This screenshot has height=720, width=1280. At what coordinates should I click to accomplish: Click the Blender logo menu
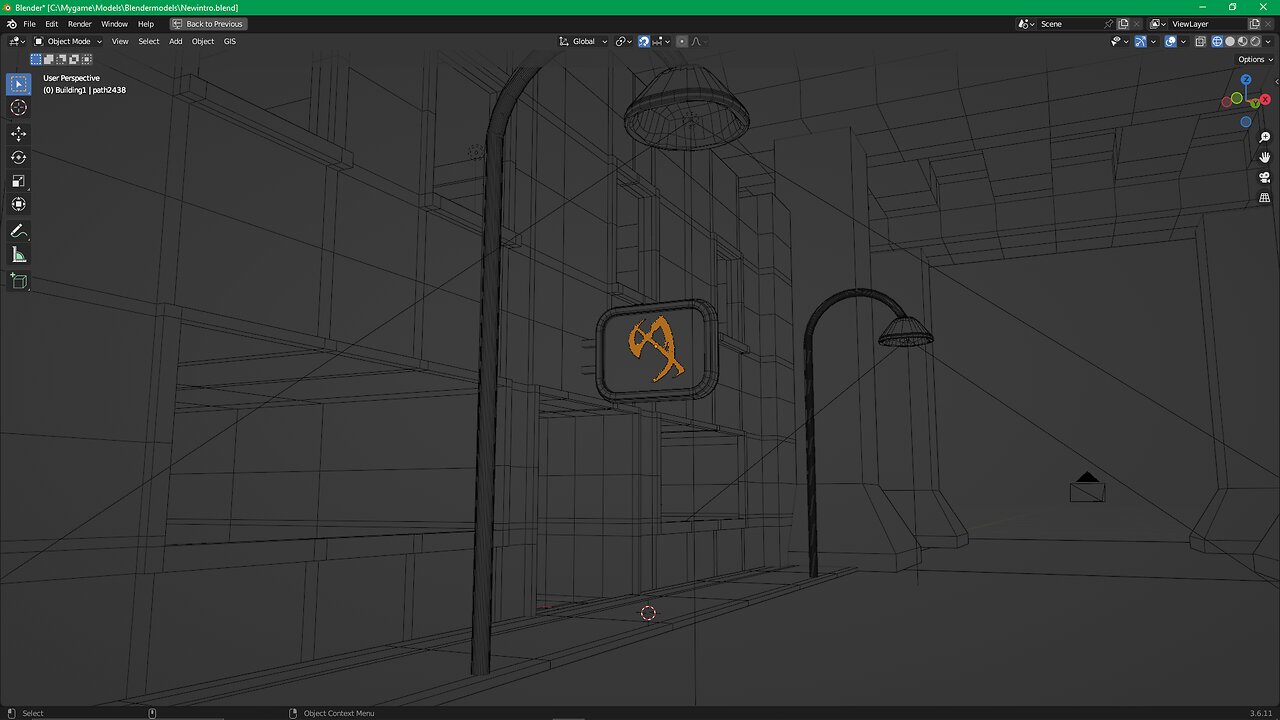point(11,23)
